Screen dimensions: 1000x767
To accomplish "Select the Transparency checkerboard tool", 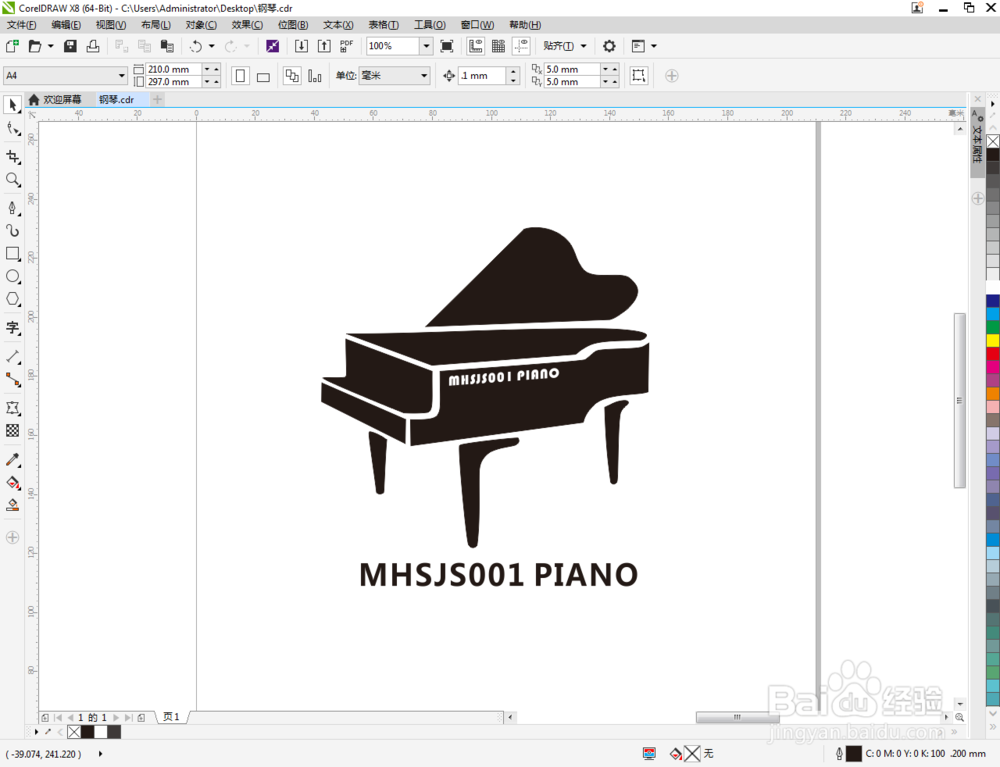I will point(12,431).
